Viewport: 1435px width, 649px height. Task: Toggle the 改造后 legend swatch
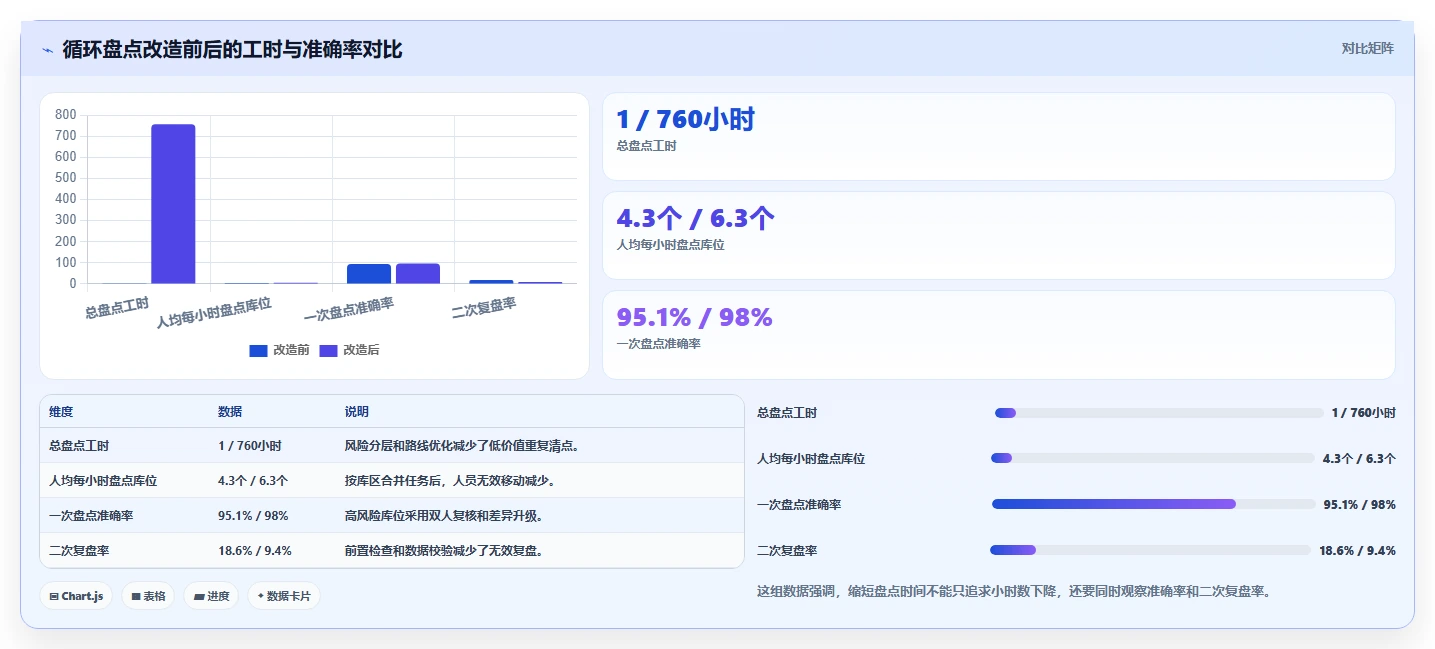click(x=328, y=350)
